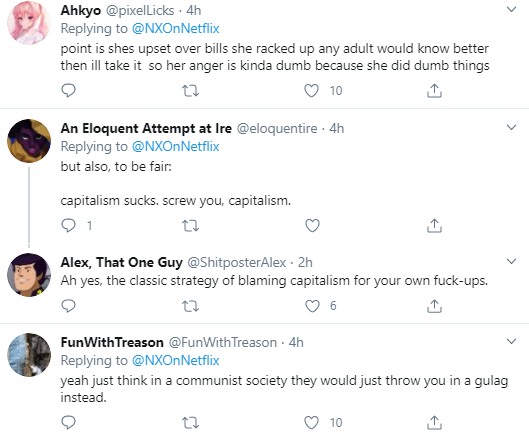Image resolution: width=529 pixels, height=437 pixels.
Task: Share FunWithTreason's tweet
Action: click(434, 422)
